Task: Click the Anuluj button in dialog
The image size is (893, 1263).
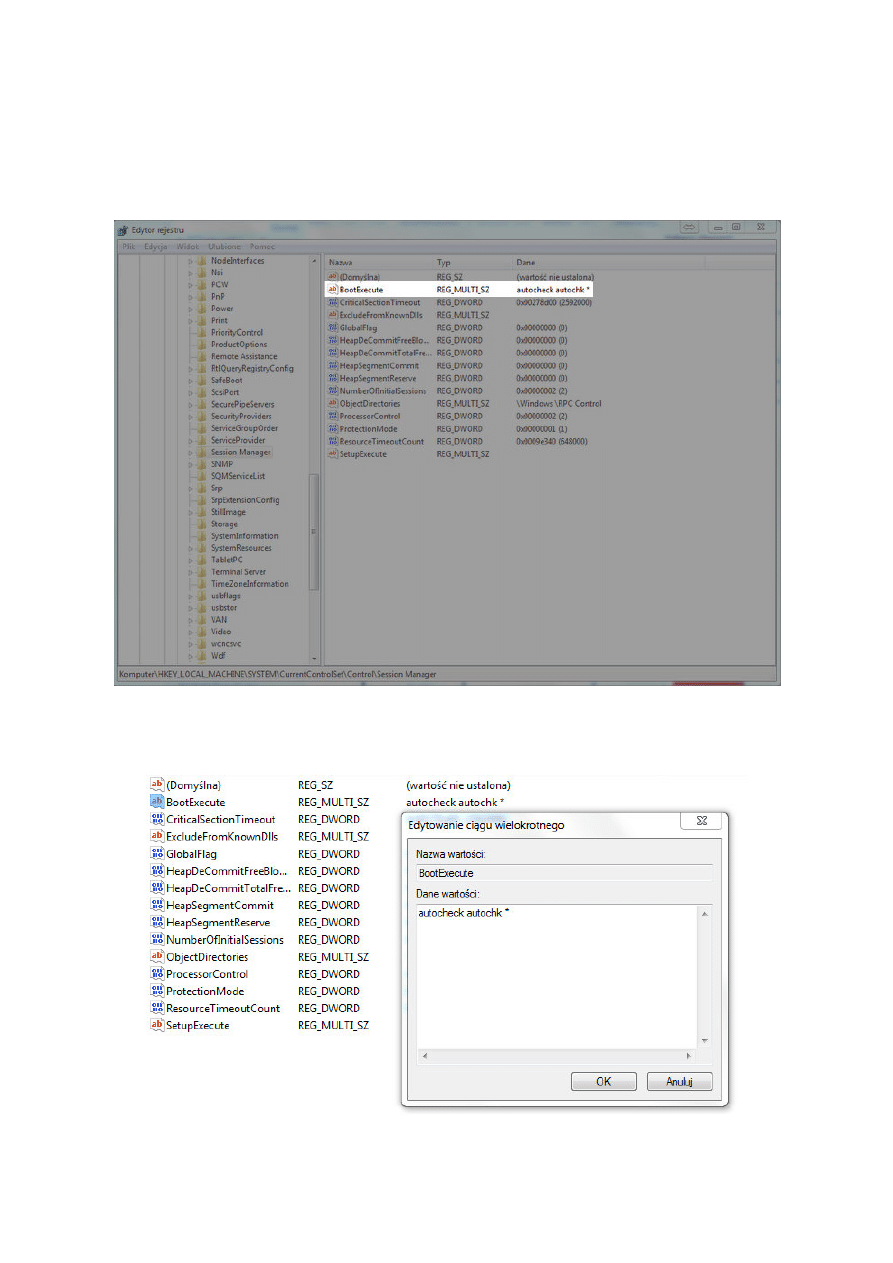Action: [x=679, y=1082]
